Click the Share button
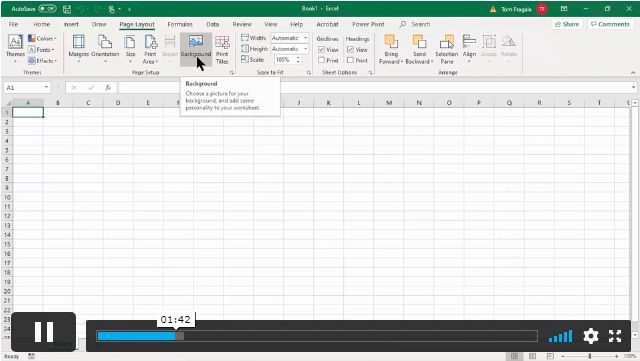 tap(567, 24)
